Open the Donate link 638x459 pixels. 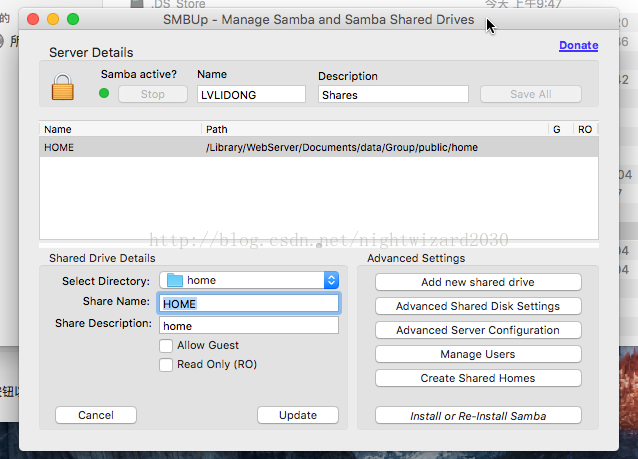click(x=579, y=45)
